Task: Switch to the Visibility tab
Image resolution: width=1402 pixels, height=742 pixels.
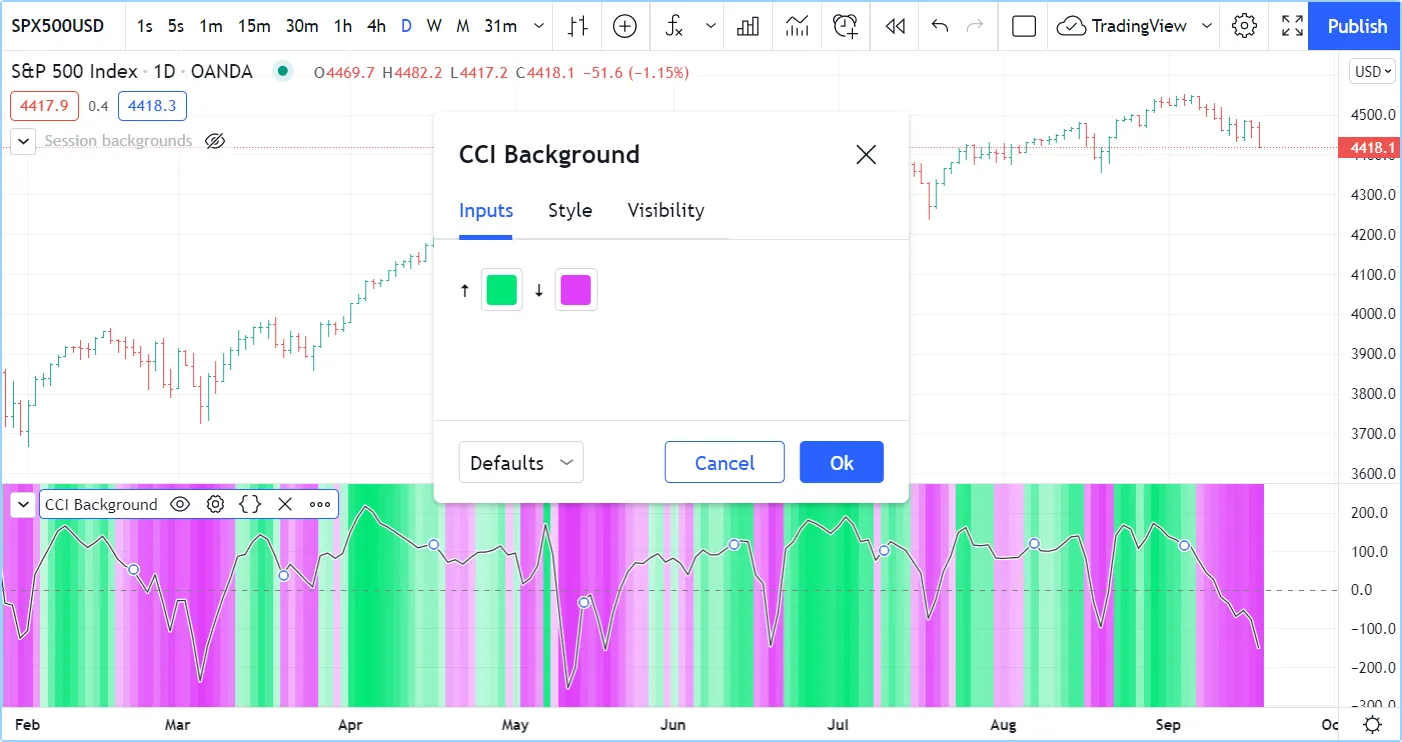Action: tap(666, 210)
